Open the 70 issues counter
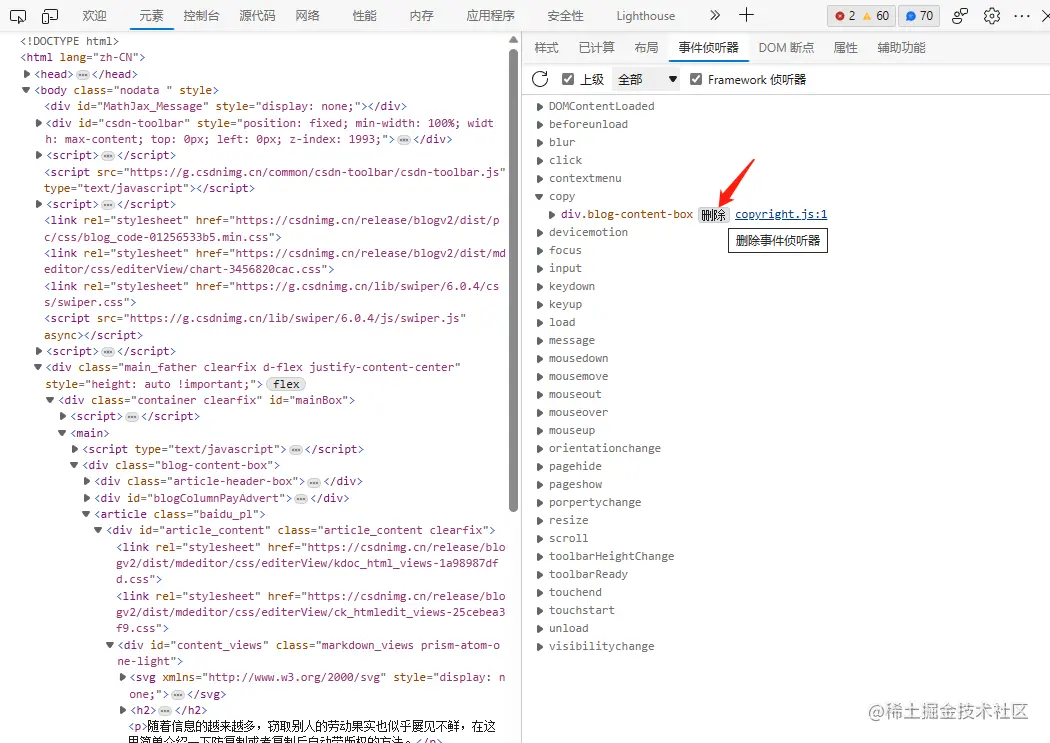 tap(919, 15)
